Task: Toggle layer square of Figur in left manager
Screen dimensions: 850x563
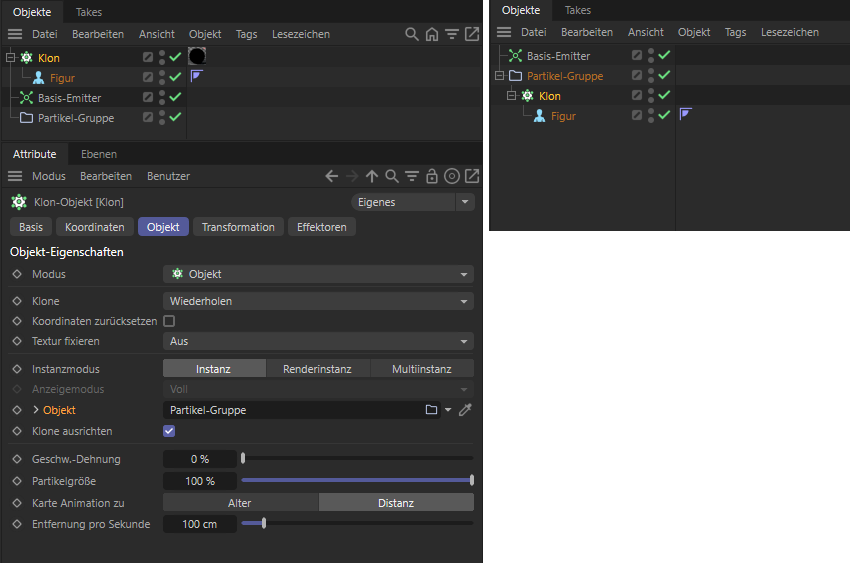Action: 147,77
